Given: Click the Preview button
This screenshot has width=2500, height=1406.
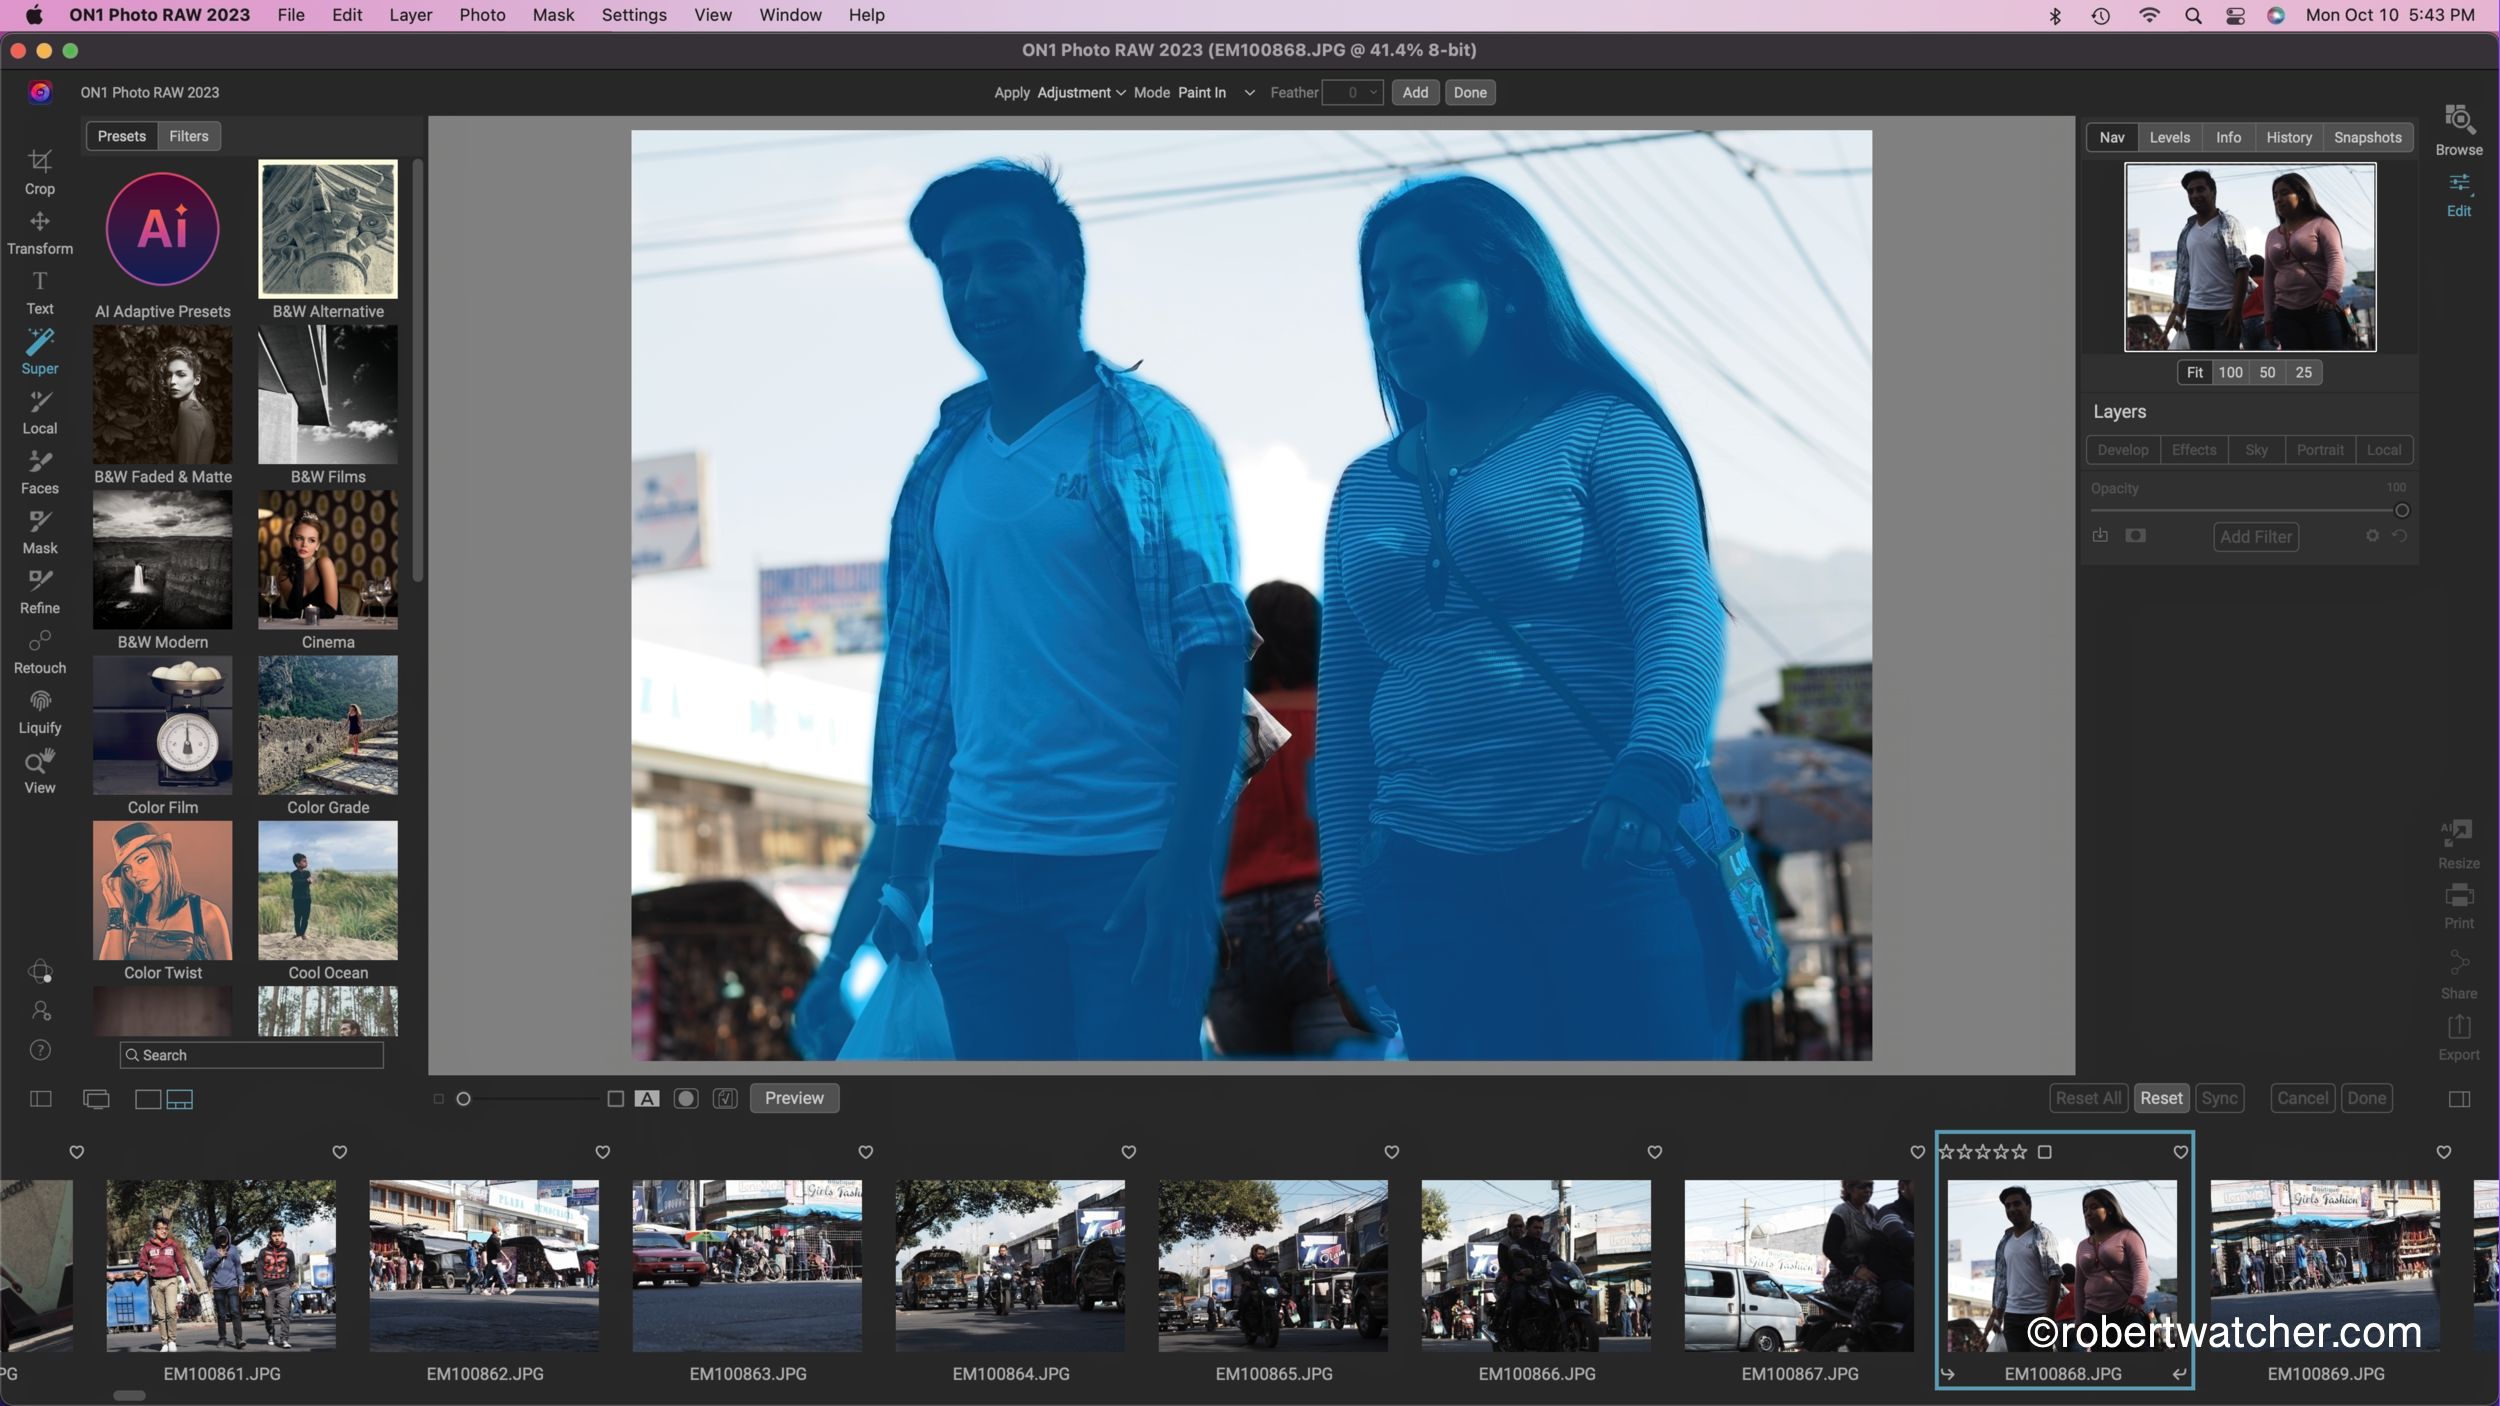Looking at the screenshot, I should tap(794, 1098).
